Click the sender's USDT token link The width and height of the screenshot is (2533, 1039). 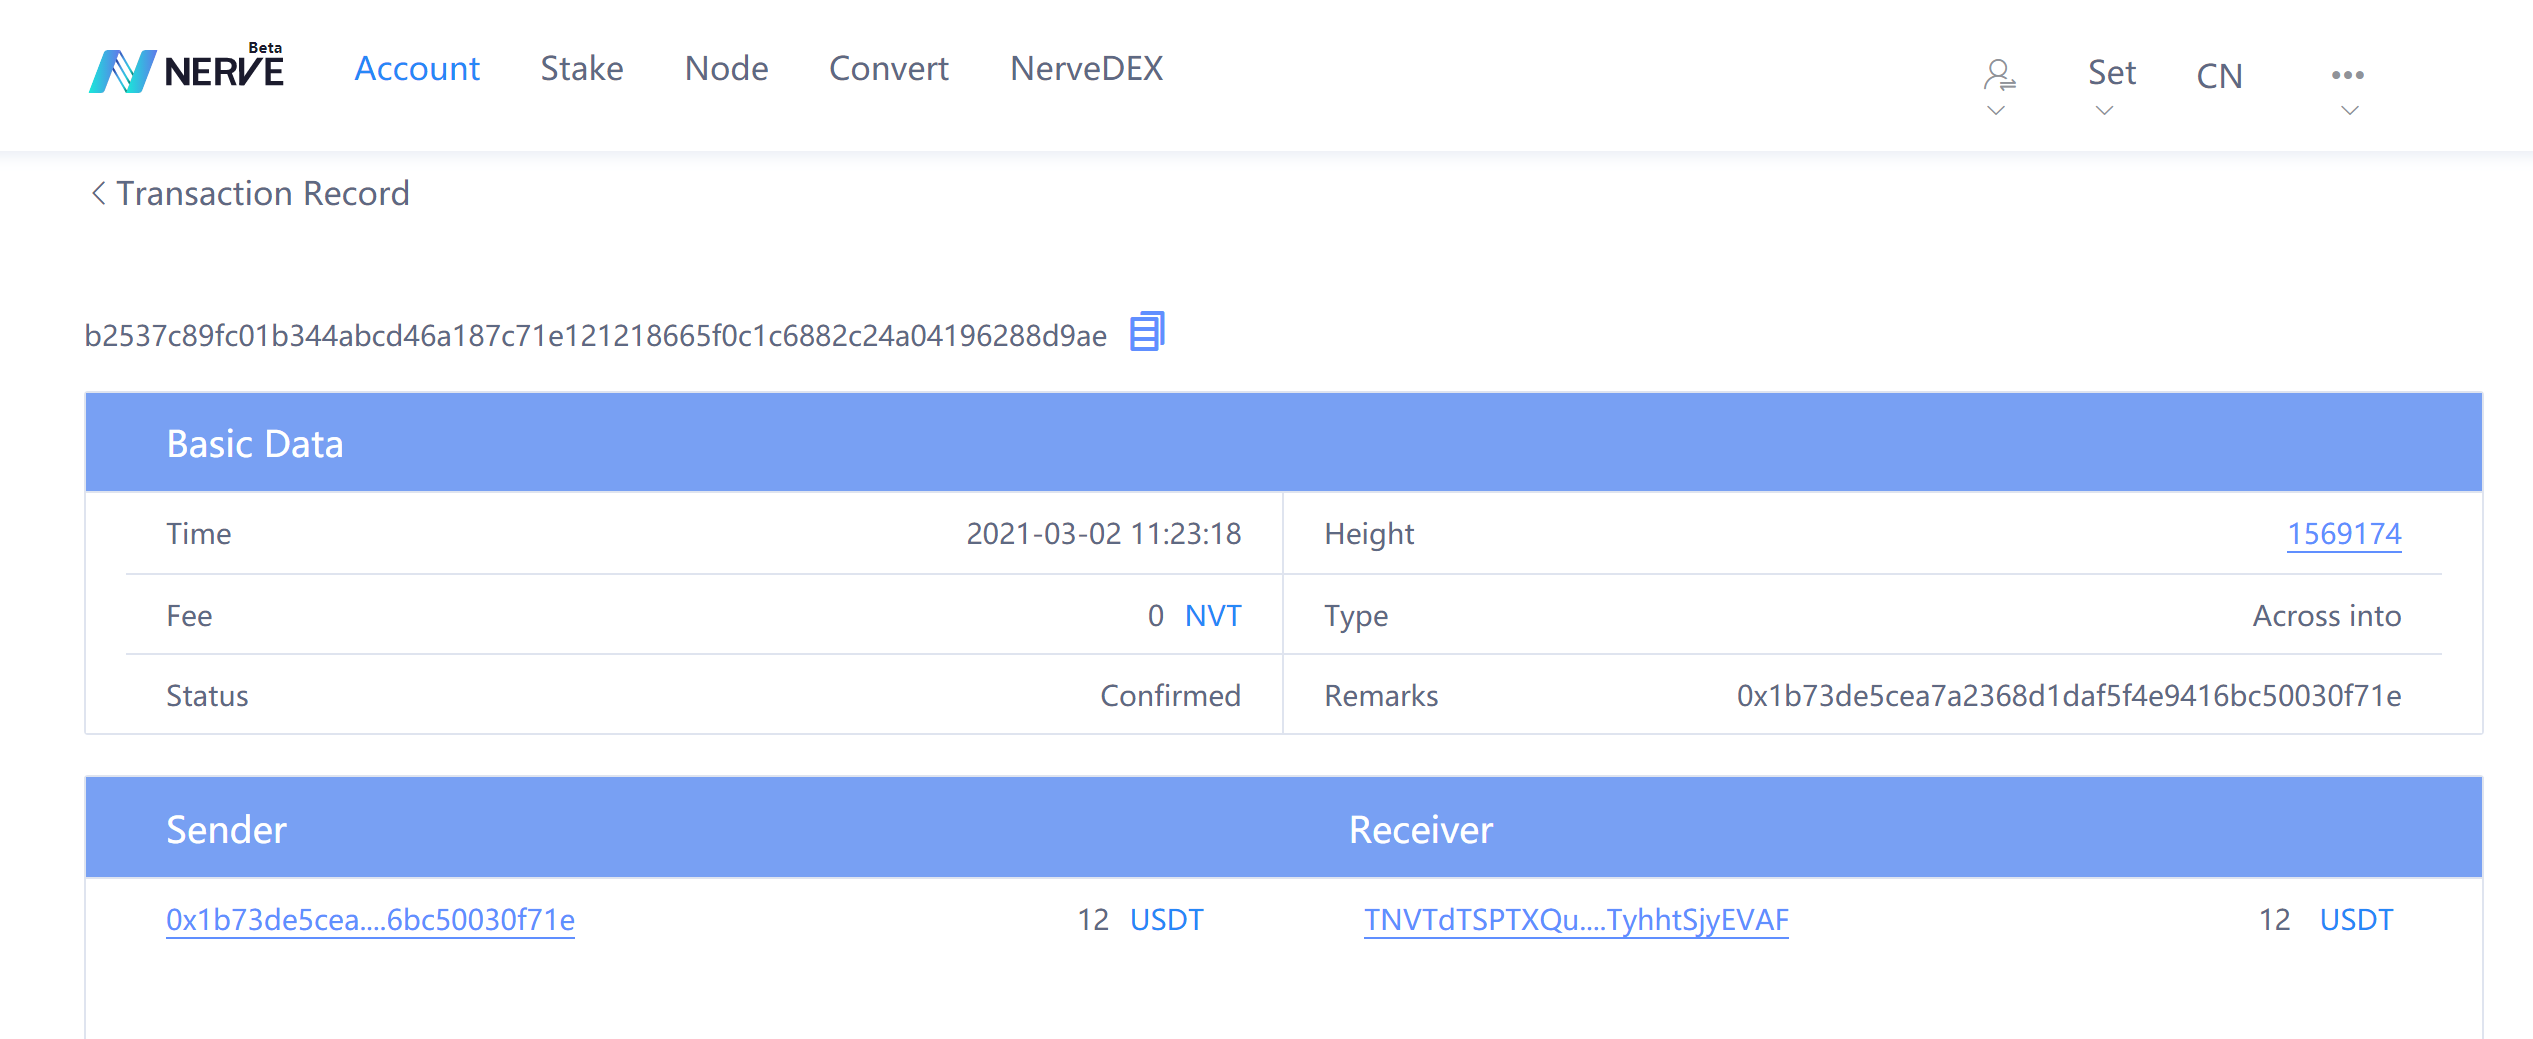[1166, 920]
